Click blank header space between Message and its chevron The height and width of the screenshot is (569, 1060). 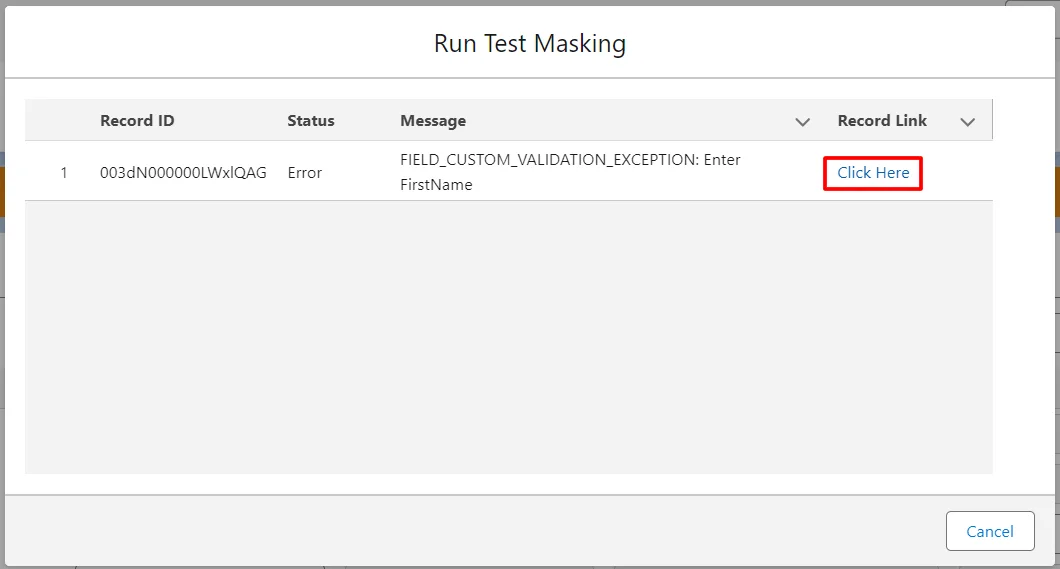click(x=630, y=121)
